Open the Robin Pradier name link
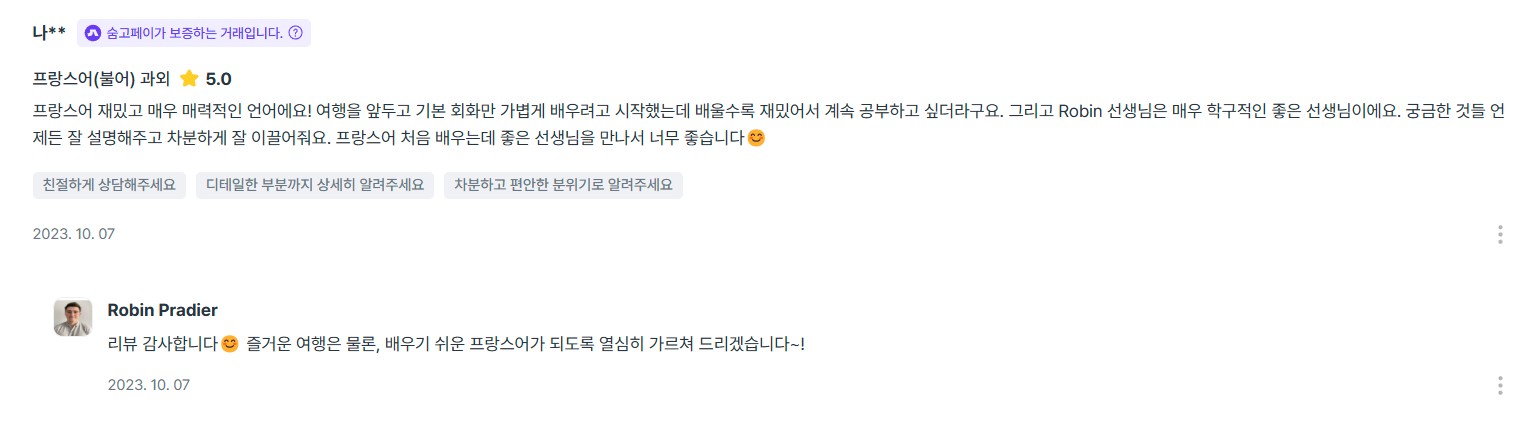The width and height of the screenshot is (1527, 421). 162,310
